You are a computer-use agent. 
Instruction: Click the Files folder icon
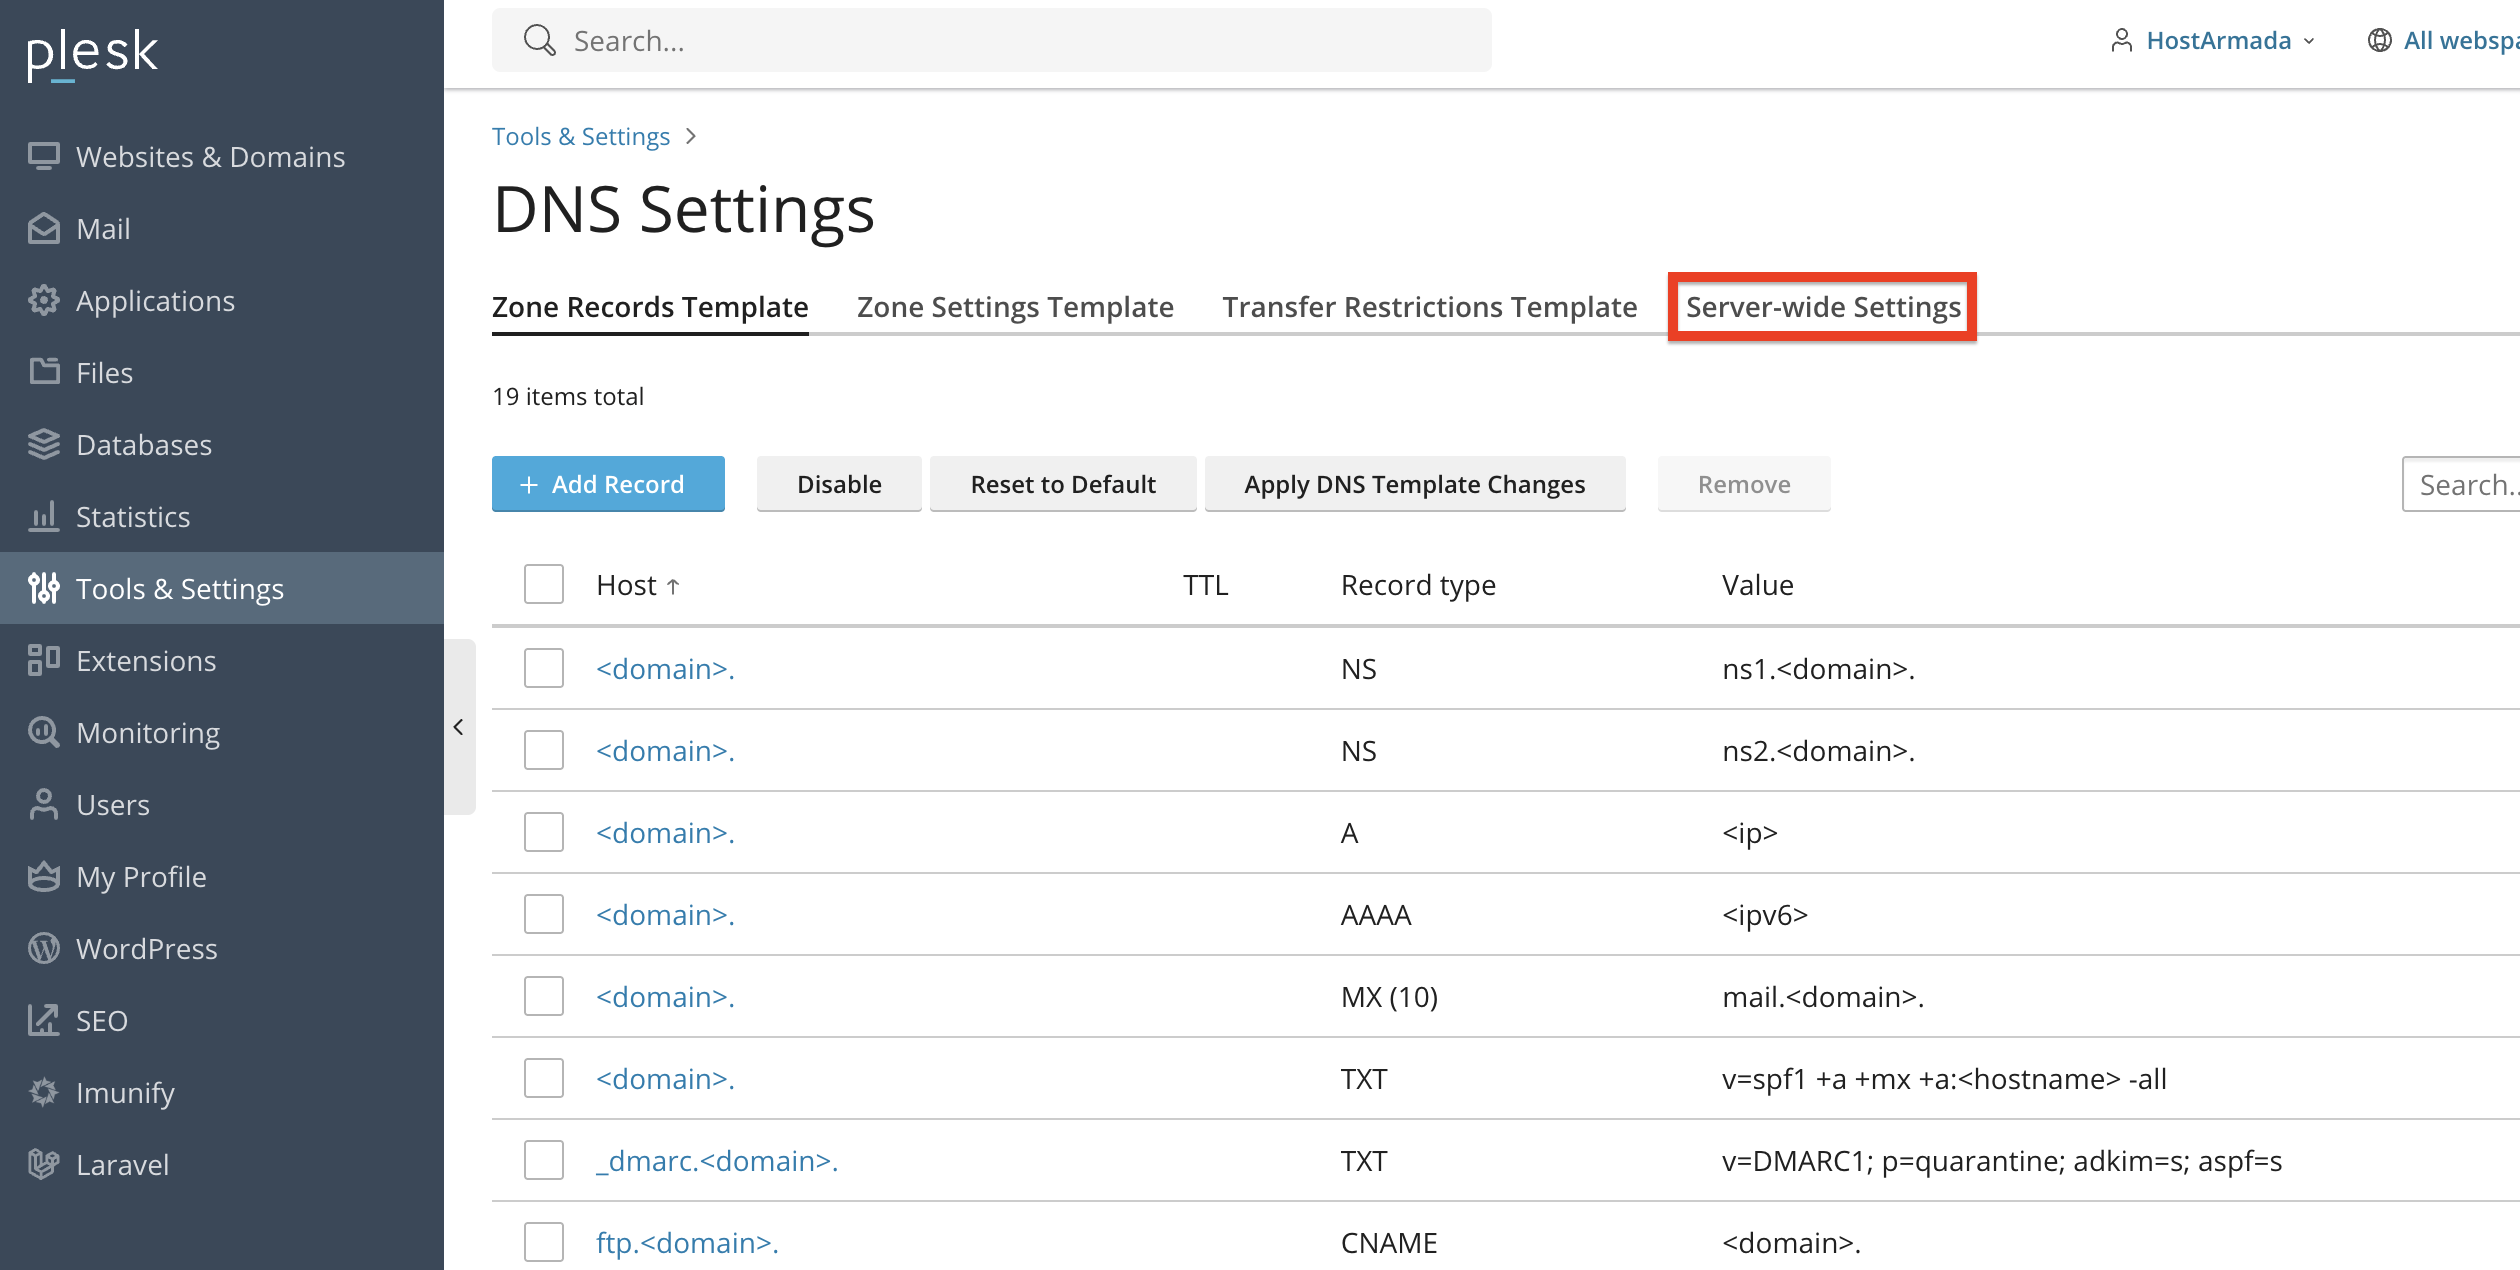pyautogui.click(x=43, y=372)
